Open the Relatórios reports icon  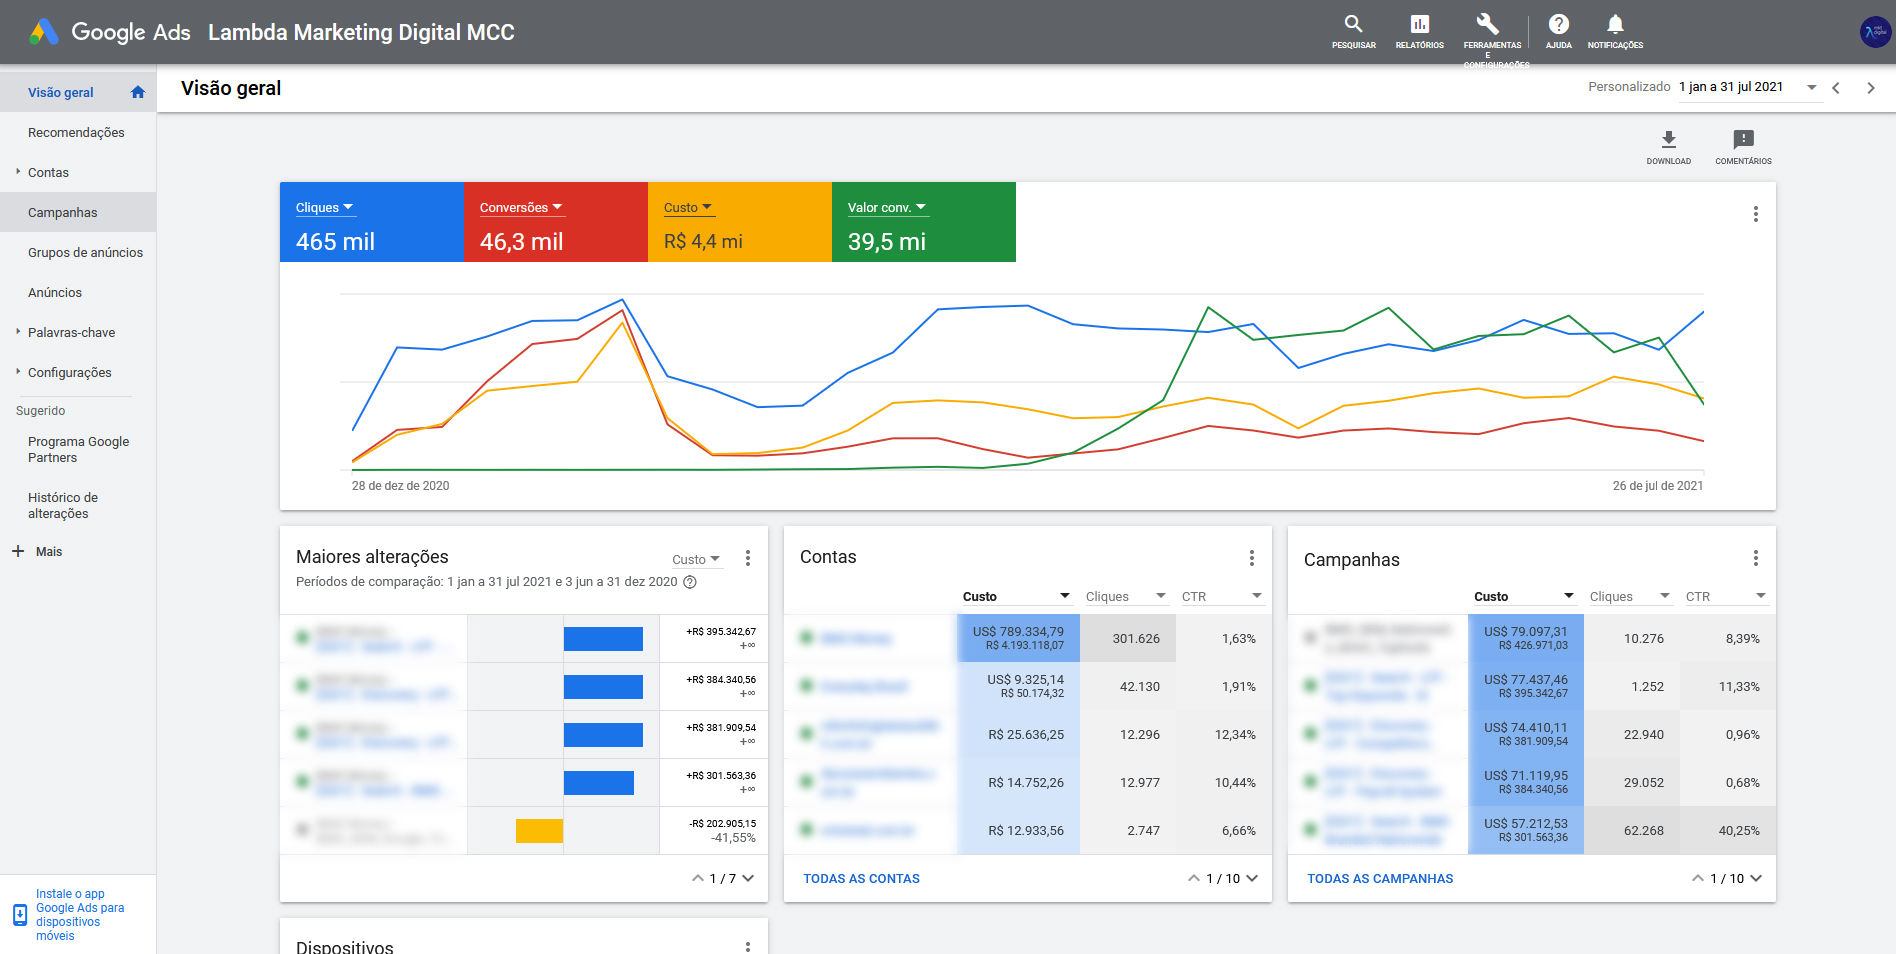(1419, 24)
